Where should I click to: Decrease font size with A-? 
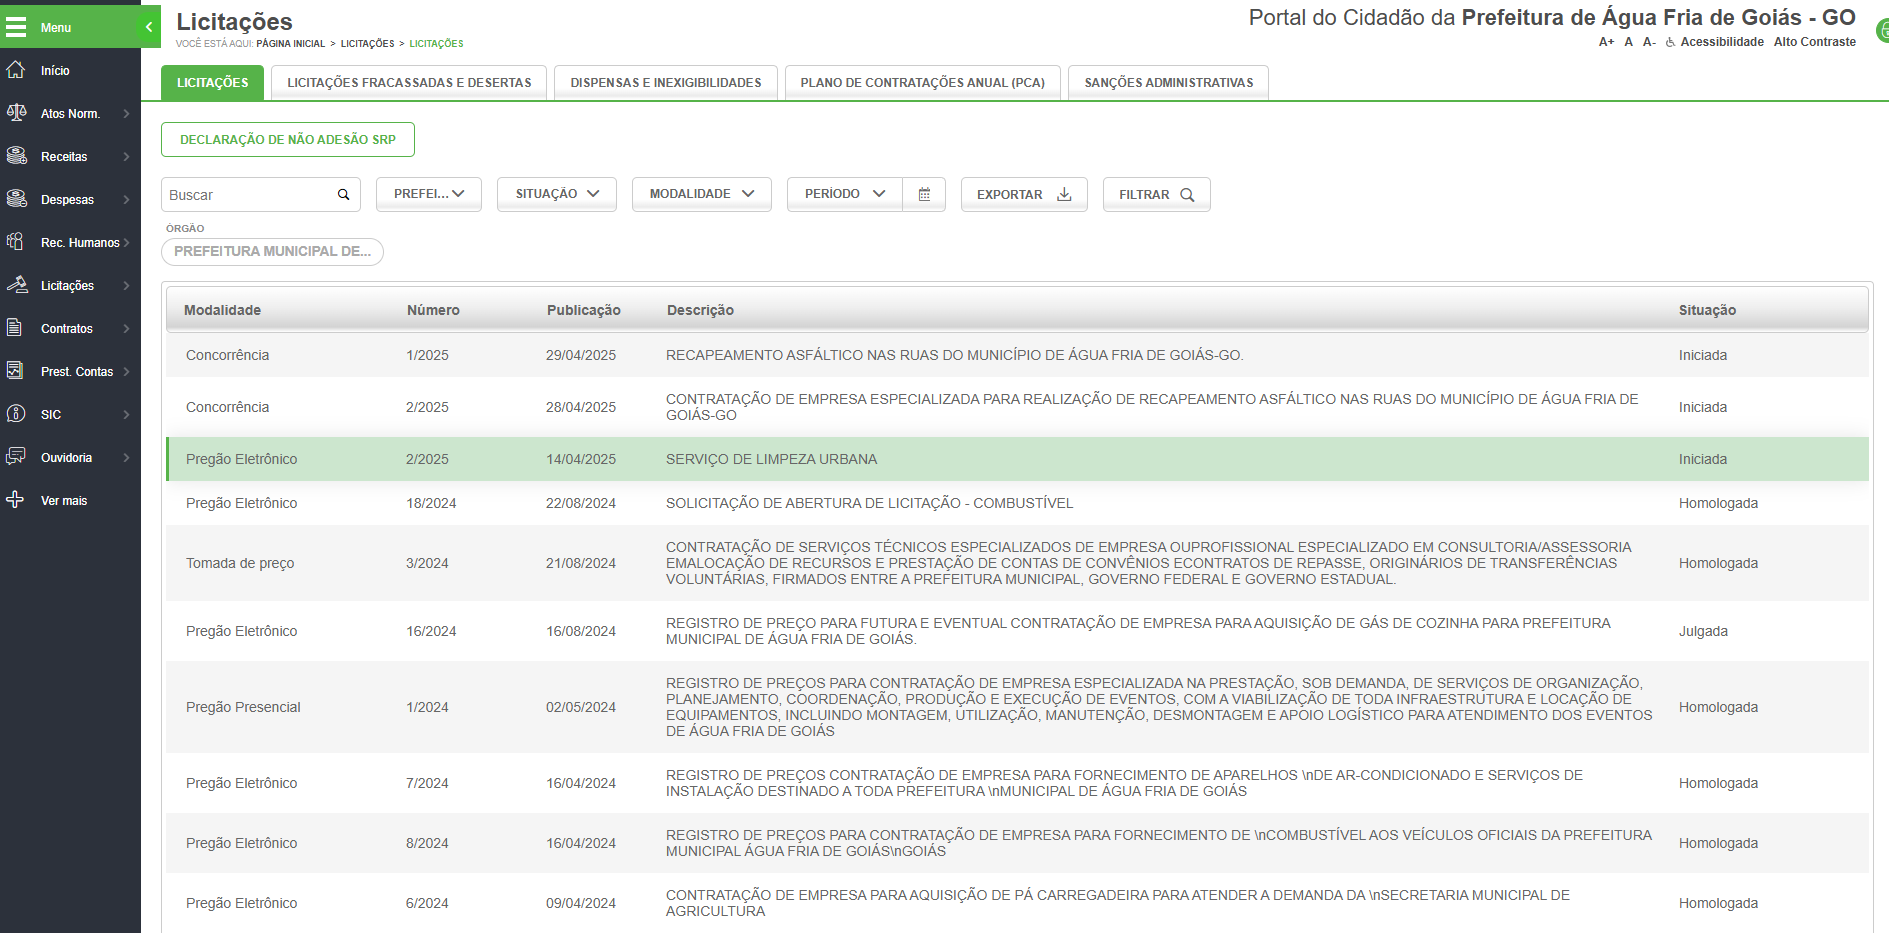1649,42
